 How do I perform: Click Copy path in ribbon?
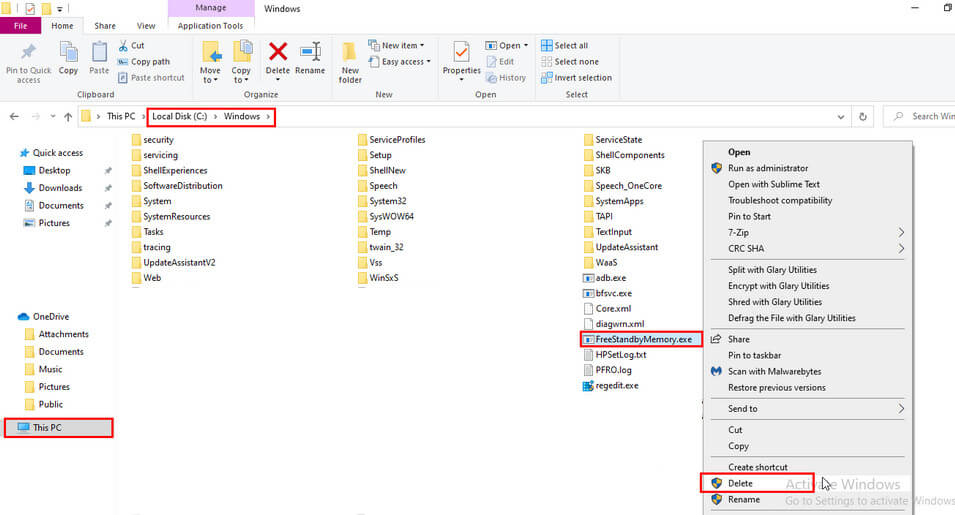(x=144, y=61)
